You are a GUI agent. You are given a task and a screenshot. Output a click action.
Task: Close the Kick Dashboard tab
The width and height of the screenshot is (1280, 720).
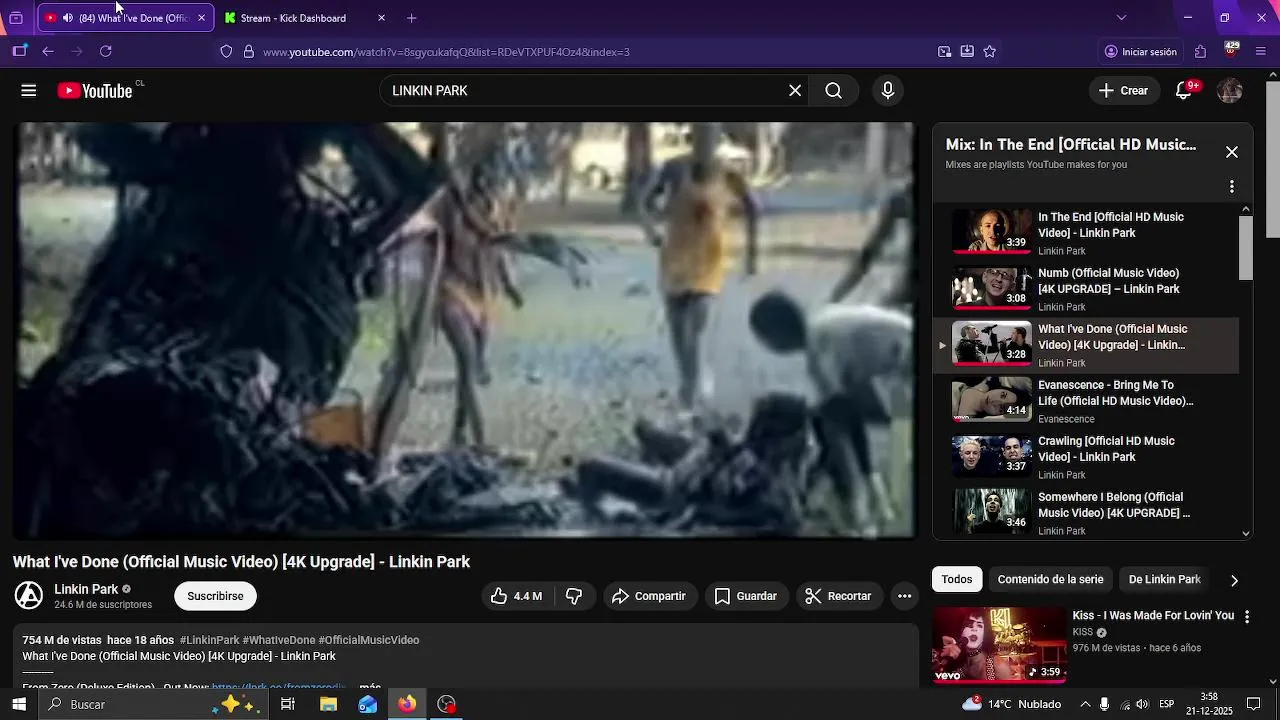pos(381,18)
